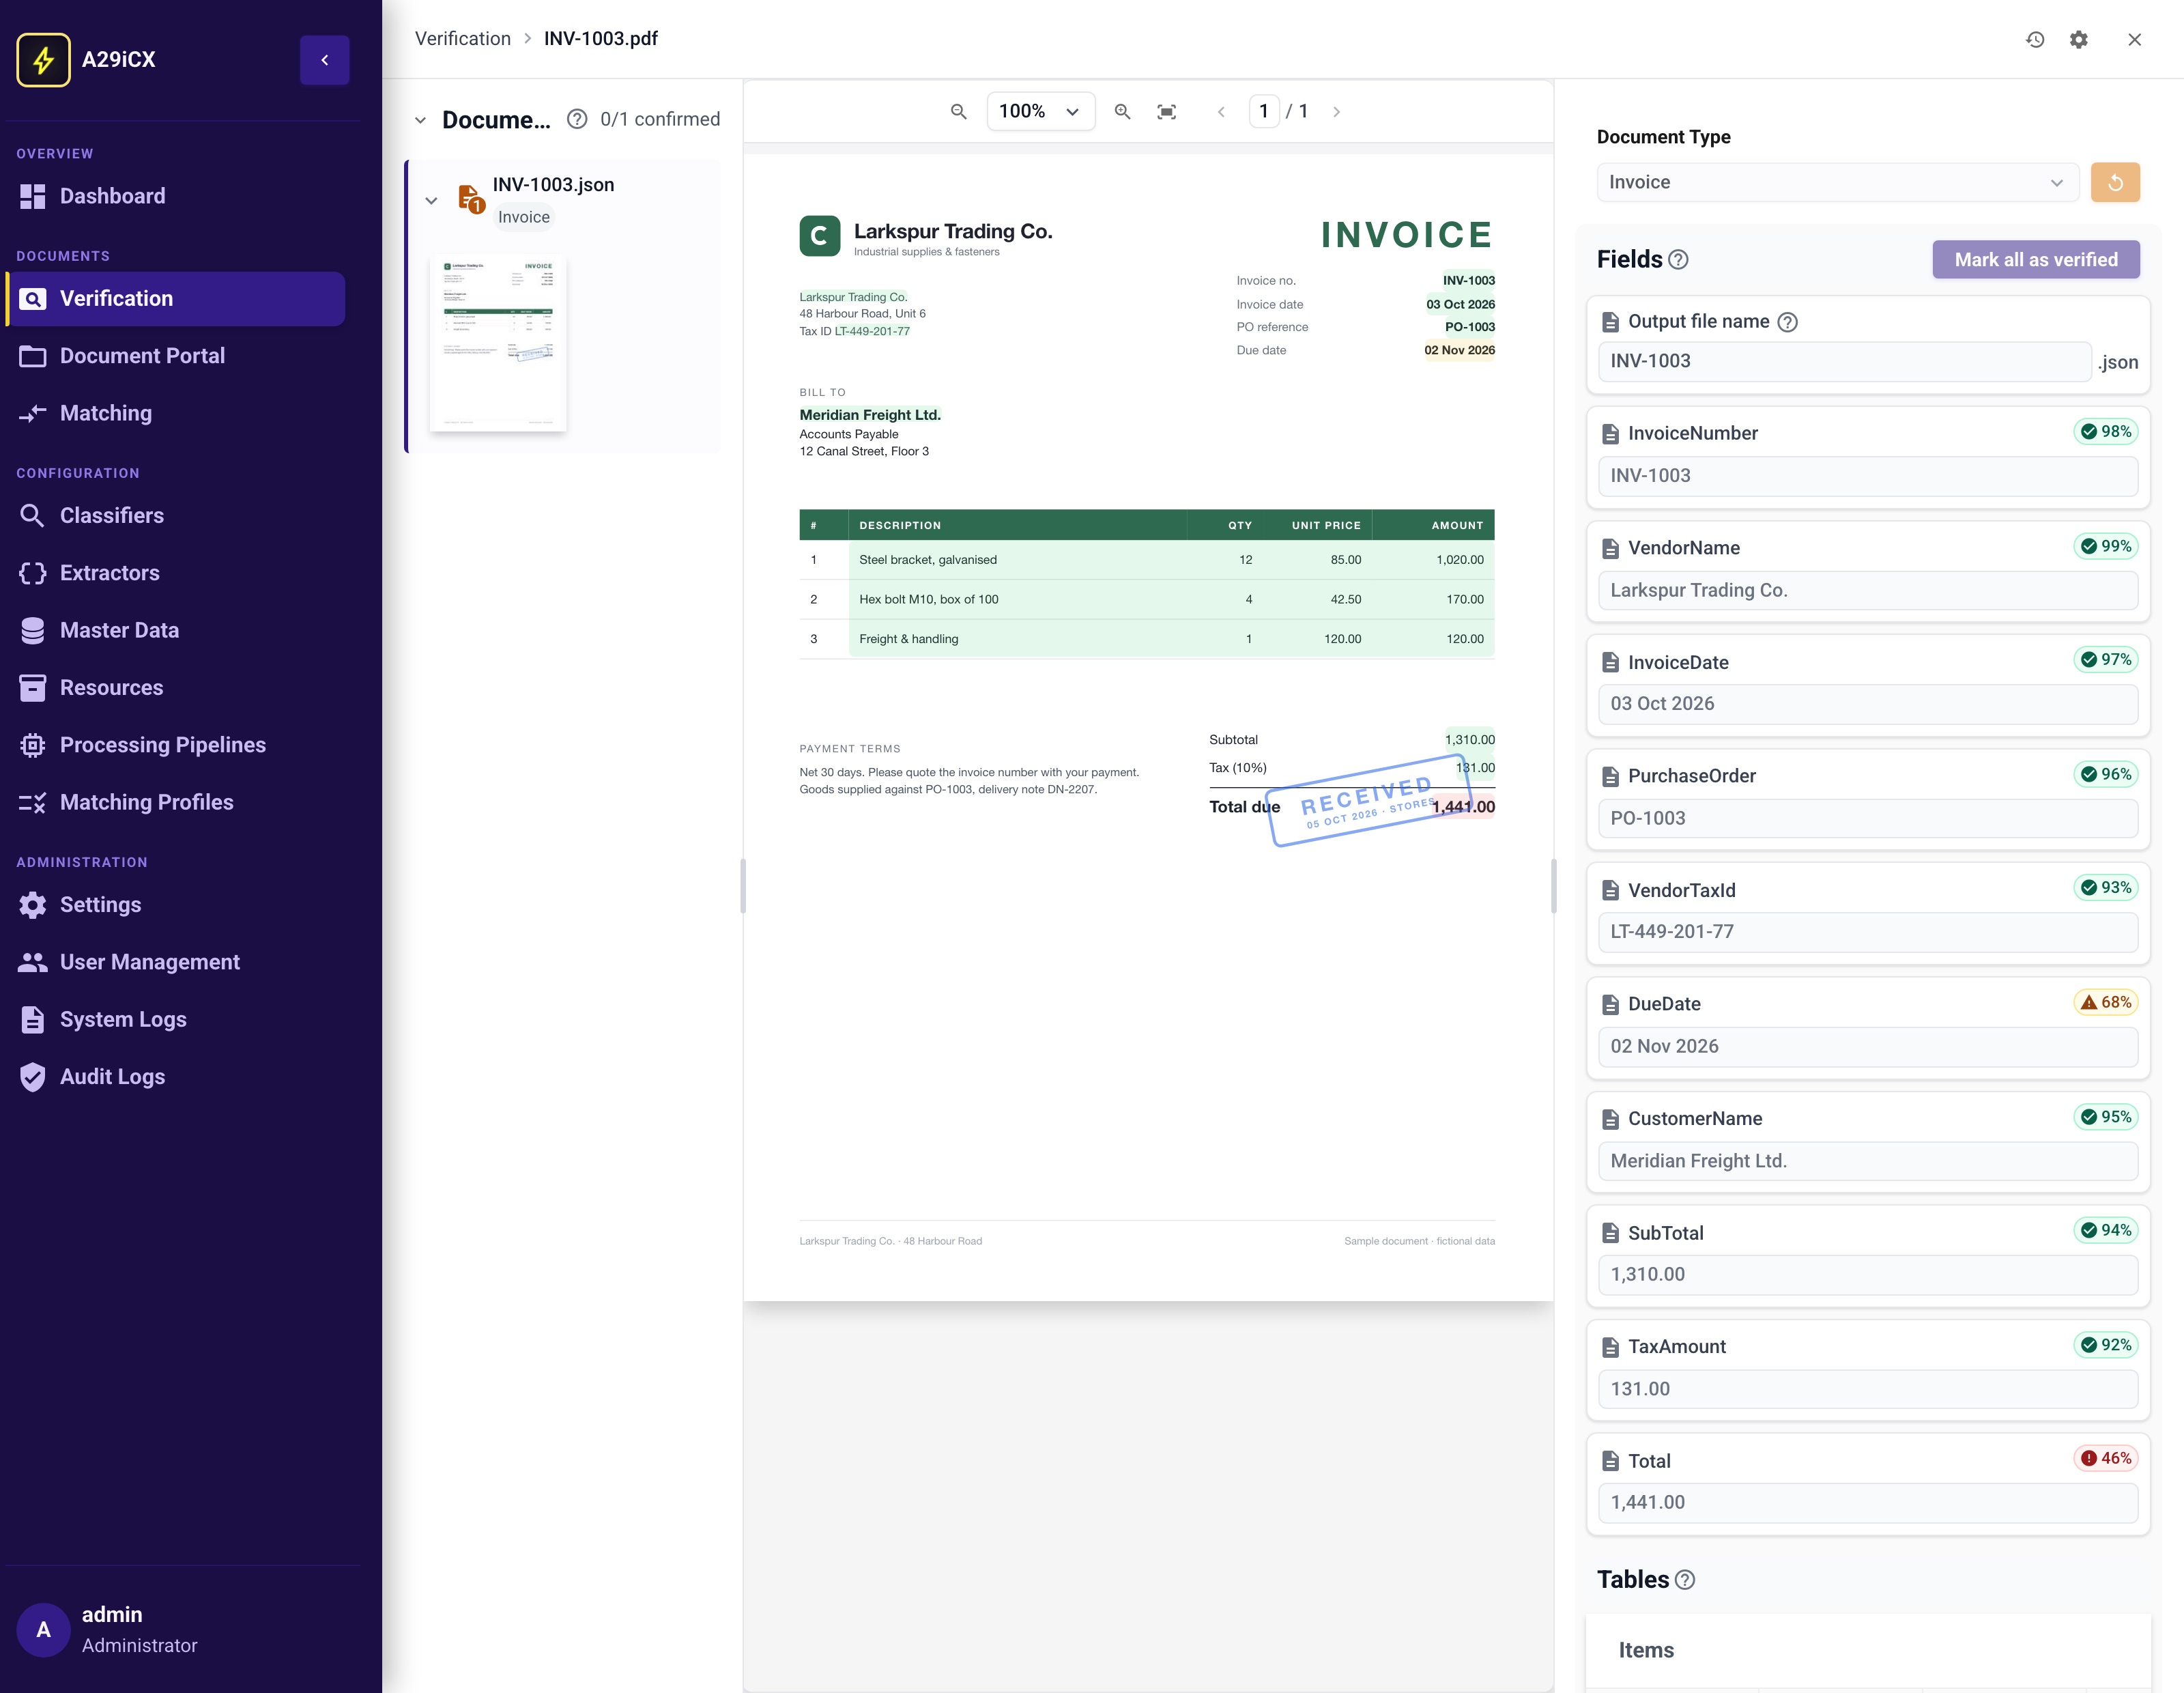The height and width of the screenshot is (1693, 2184).
Task: Open the Document Type Invoice dropdown
Action: tap(1837, 182)
